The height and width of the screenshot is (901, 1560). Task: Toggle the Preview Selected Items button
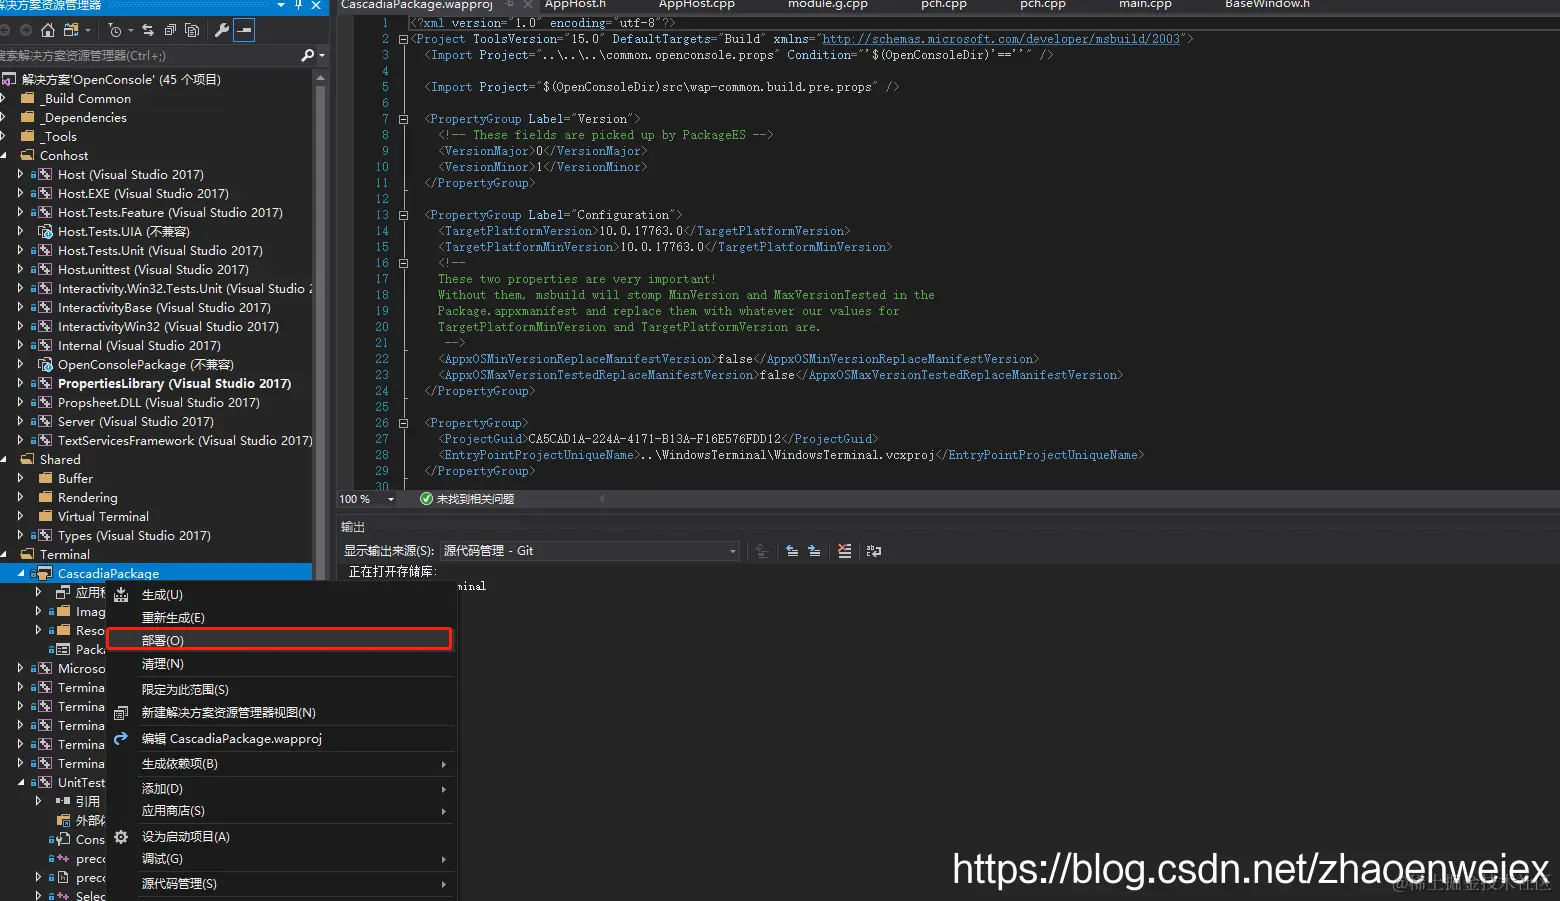244,30
